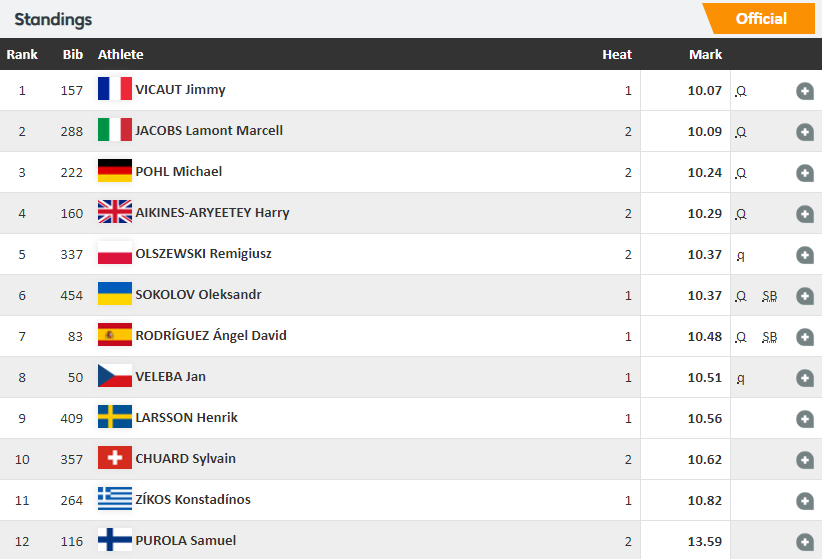822x559 pixels.
Task: Click plus icon for AIKINES-ARYEETEY Harry
Action: coord(805,213)
